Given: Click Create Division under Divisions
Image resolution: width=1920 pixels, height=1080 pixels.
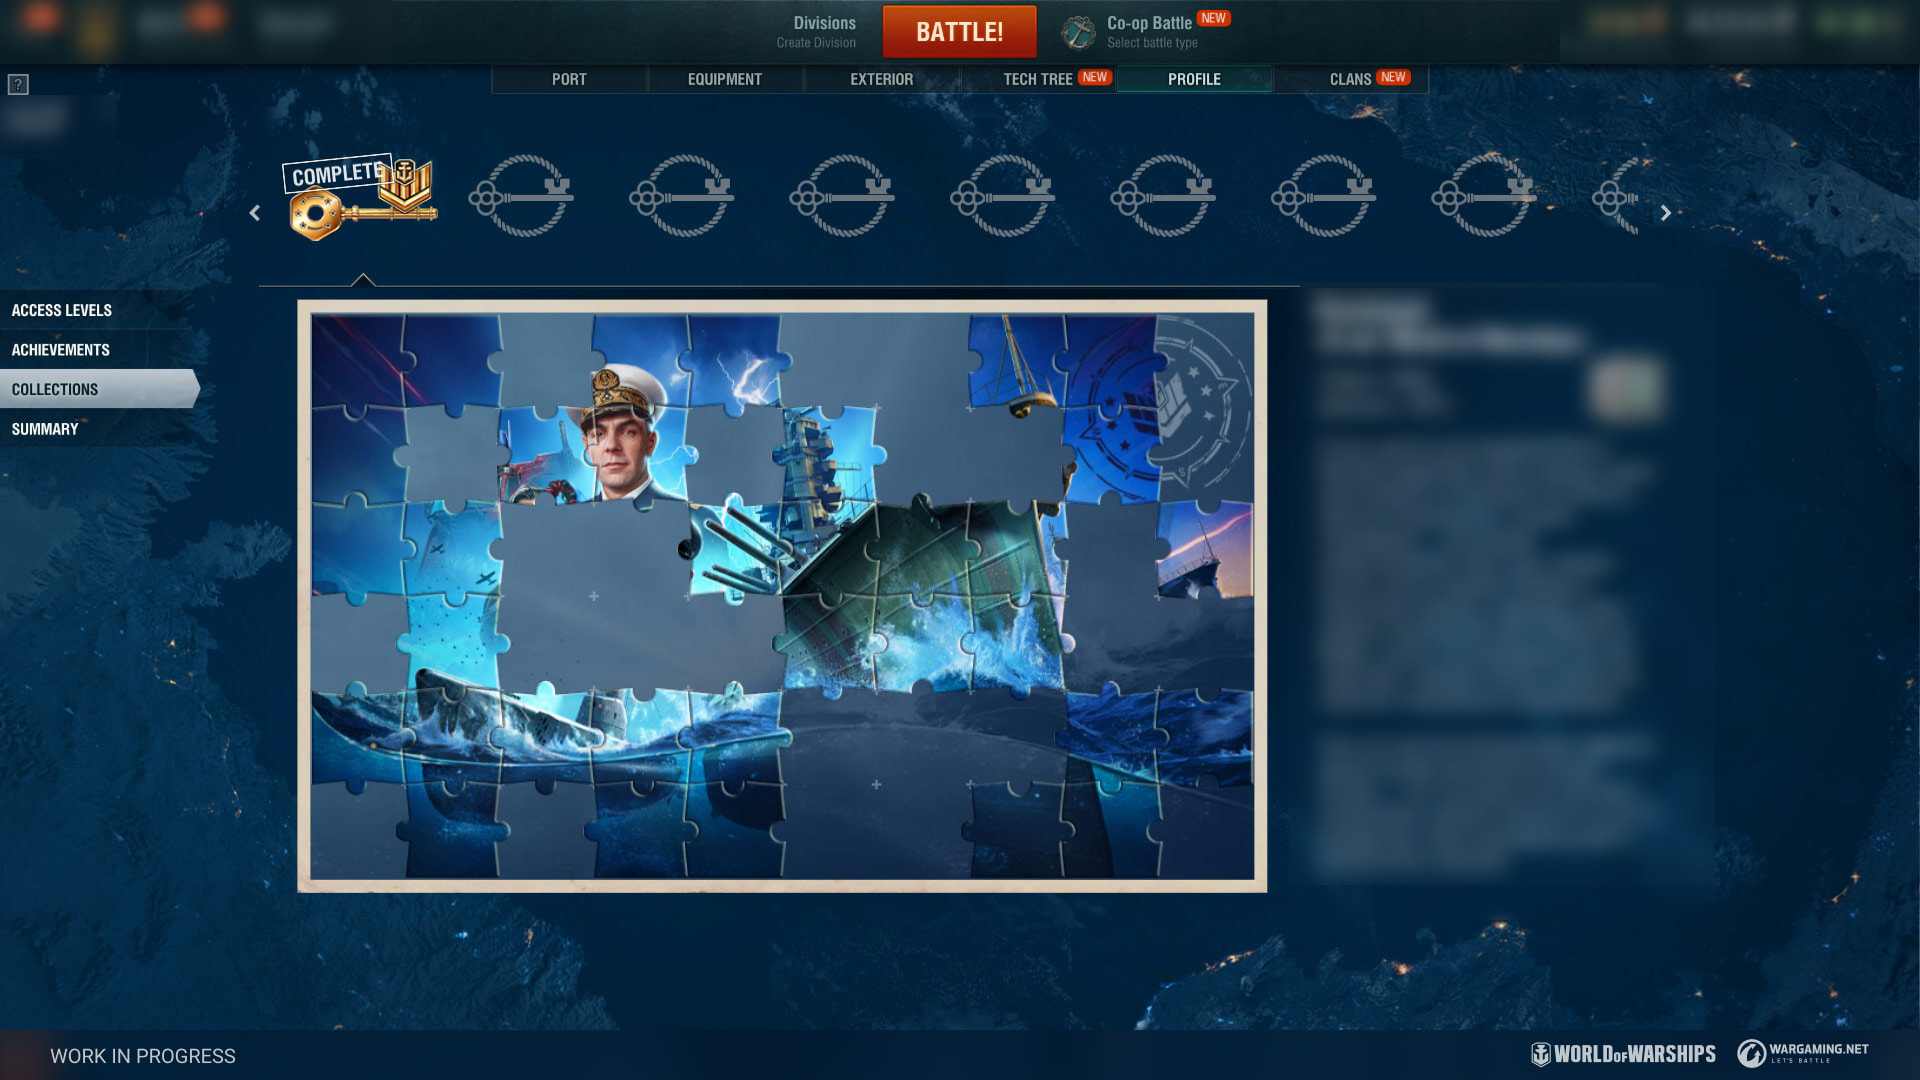Looking at the screenshot, I should click(816, 43).
